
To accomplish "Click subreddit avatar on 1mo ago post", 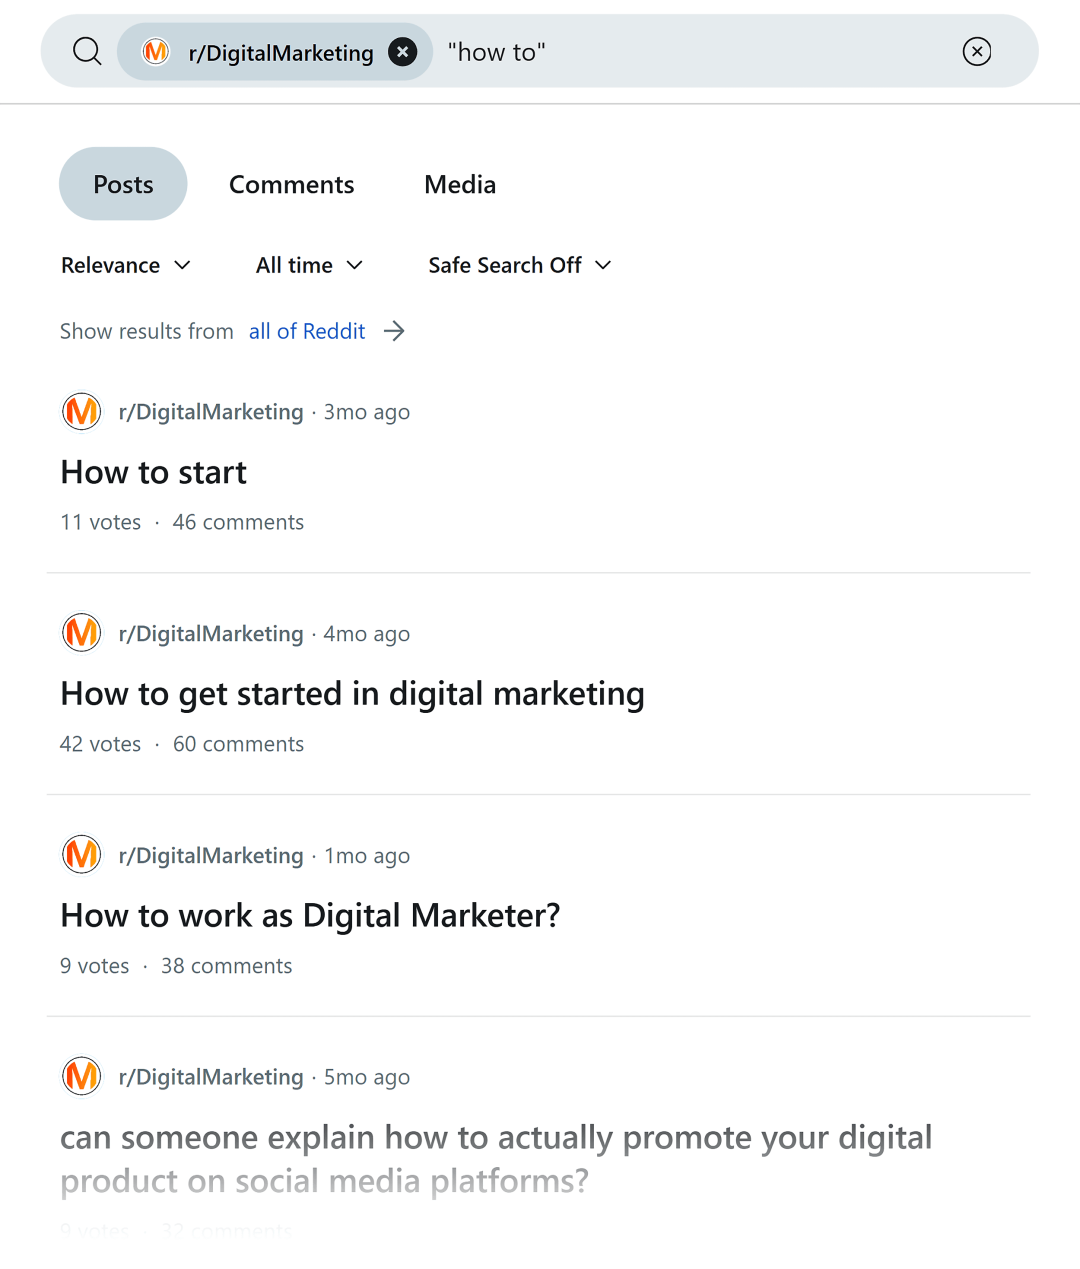I will (82, 855).
